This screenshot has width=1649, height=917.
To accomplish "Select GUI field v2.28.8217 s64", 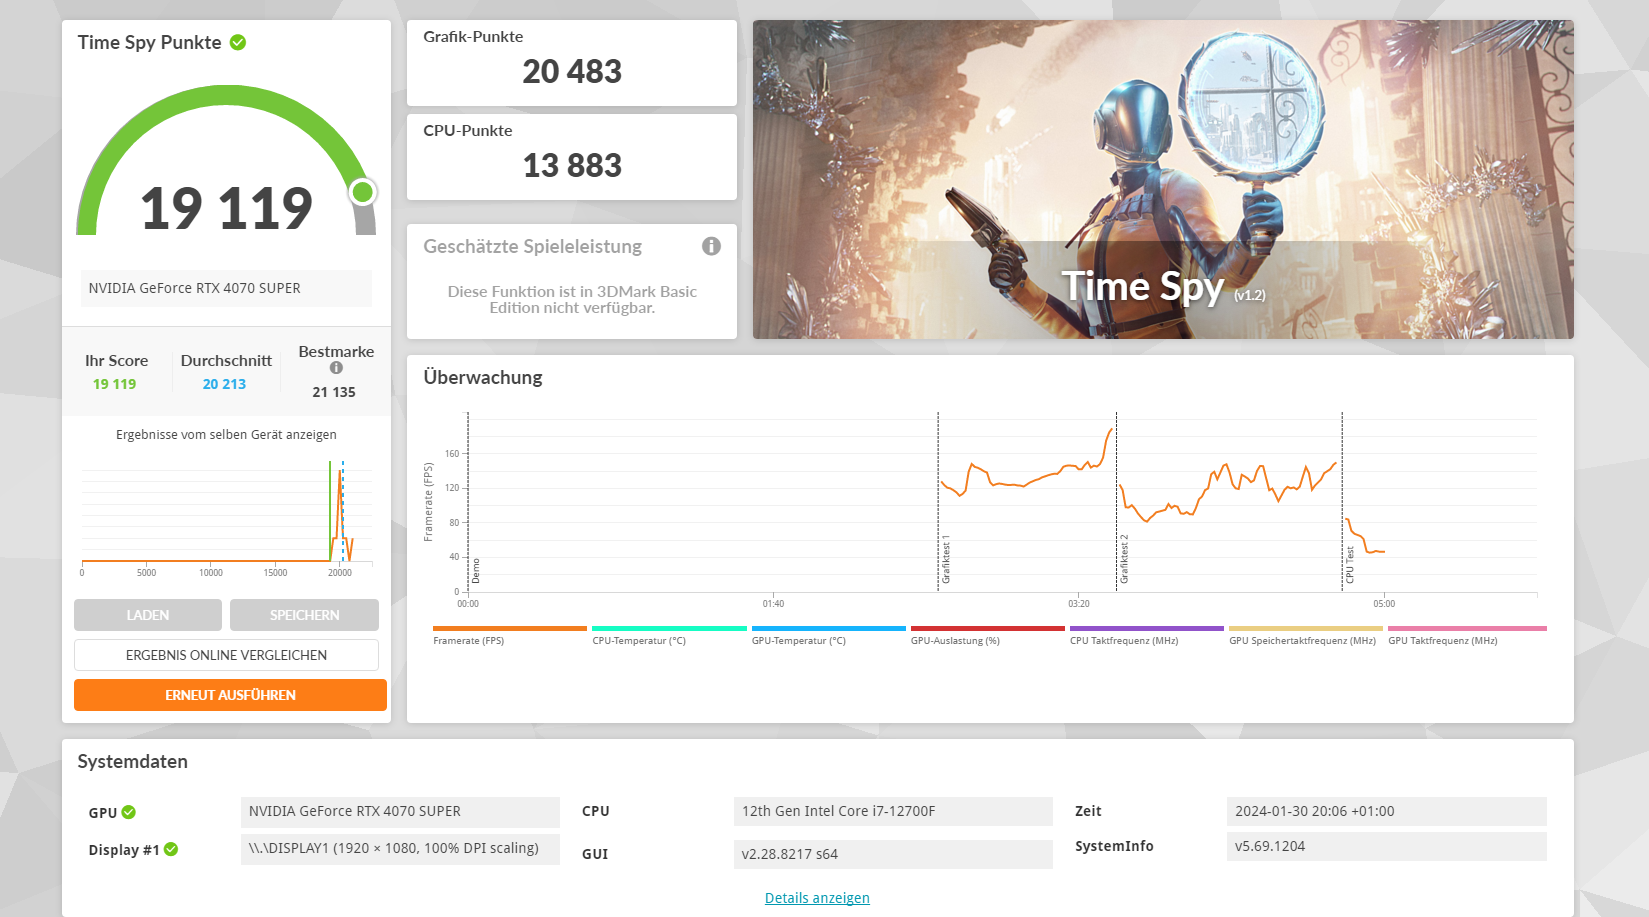I will point(893,854).
